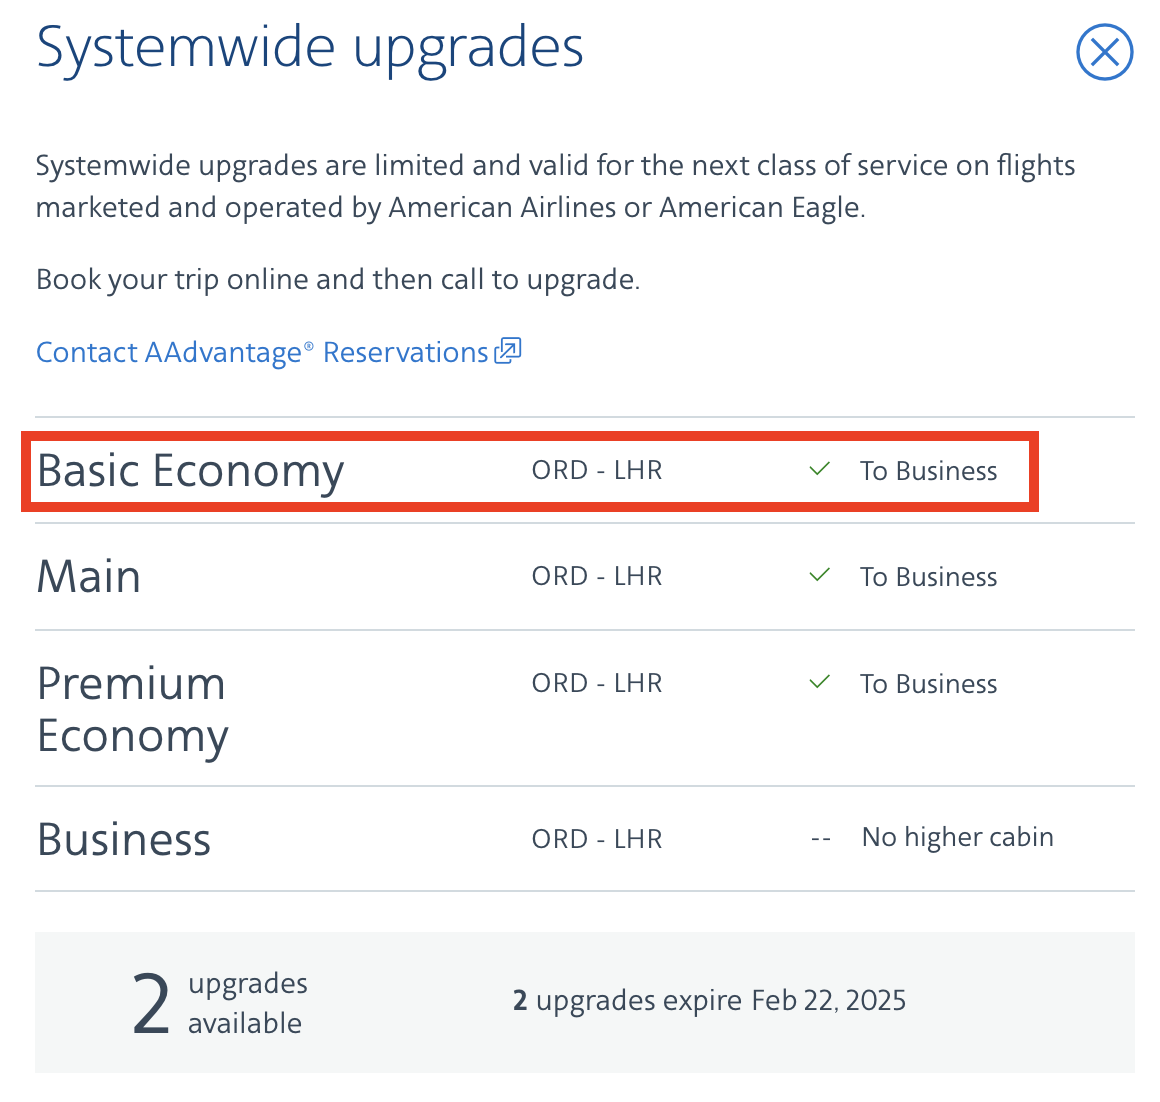The image size is (1160, 1102).
Task: Click ORD - LHR route in Premium Economy row
Action: pos(597,684)
